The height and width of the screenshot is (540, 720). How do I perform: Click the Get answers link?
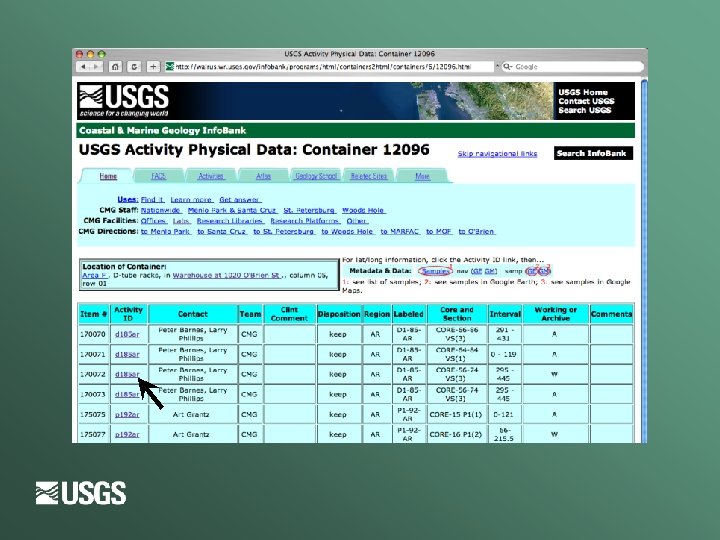240,200
